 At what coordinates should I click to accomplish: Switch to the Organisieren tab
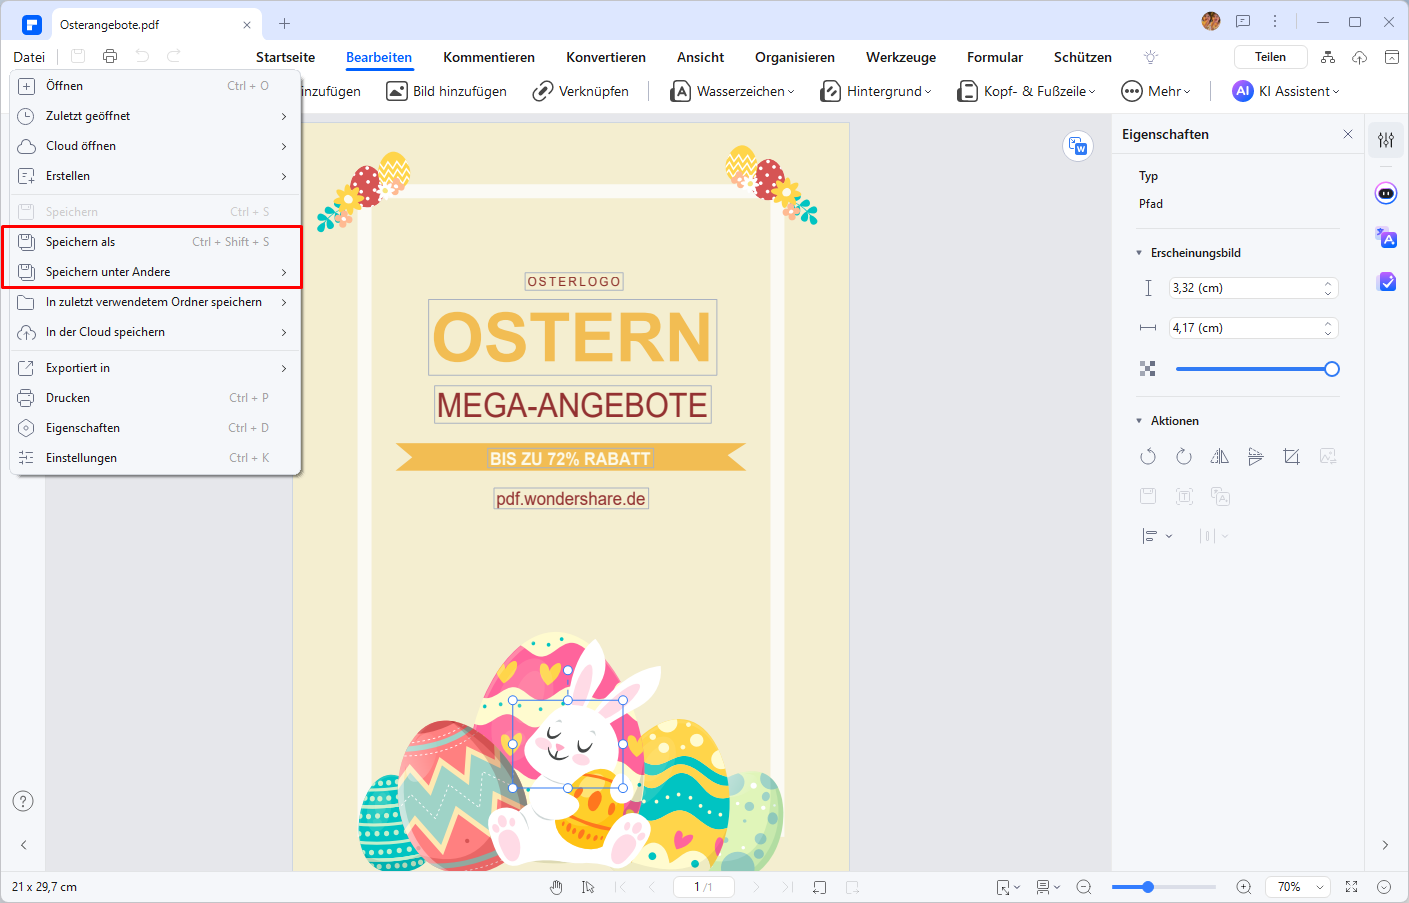(795, 57)
